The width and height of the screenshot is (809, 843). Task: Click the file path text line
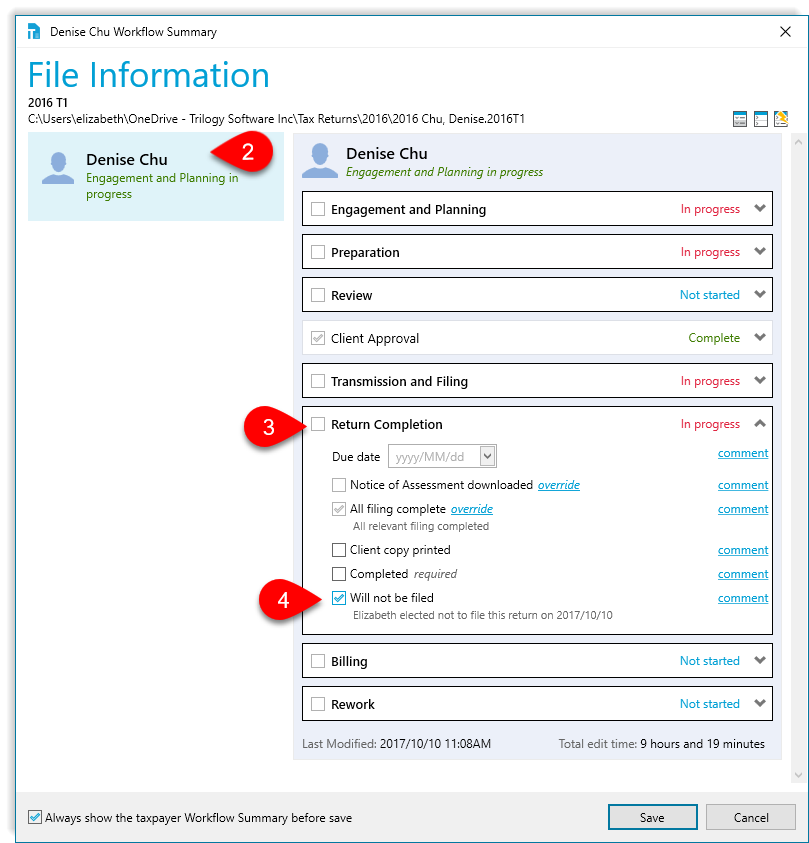(x=276, y=119)
